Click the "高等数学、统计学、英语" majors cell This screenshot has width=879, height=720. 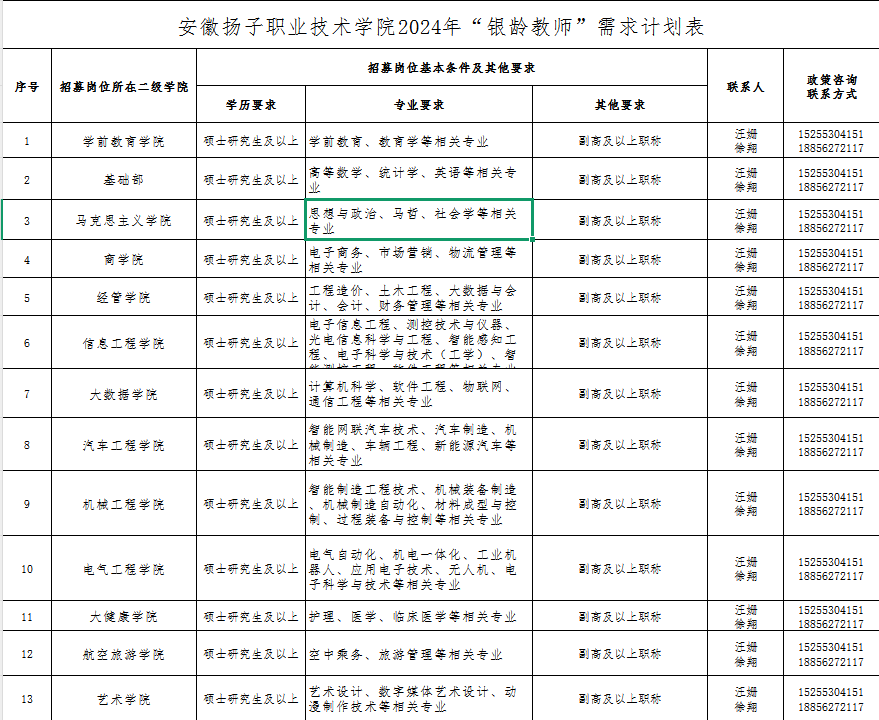[x=419, y=179]
